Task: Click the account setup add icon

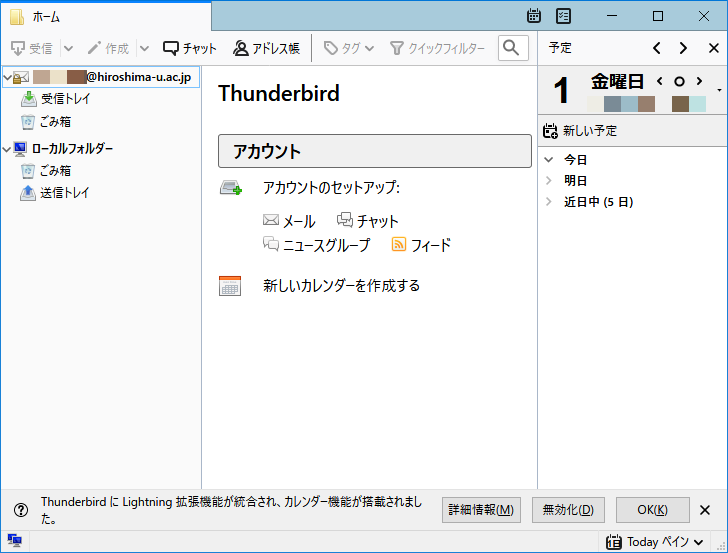Action: (x=231, y=188)
